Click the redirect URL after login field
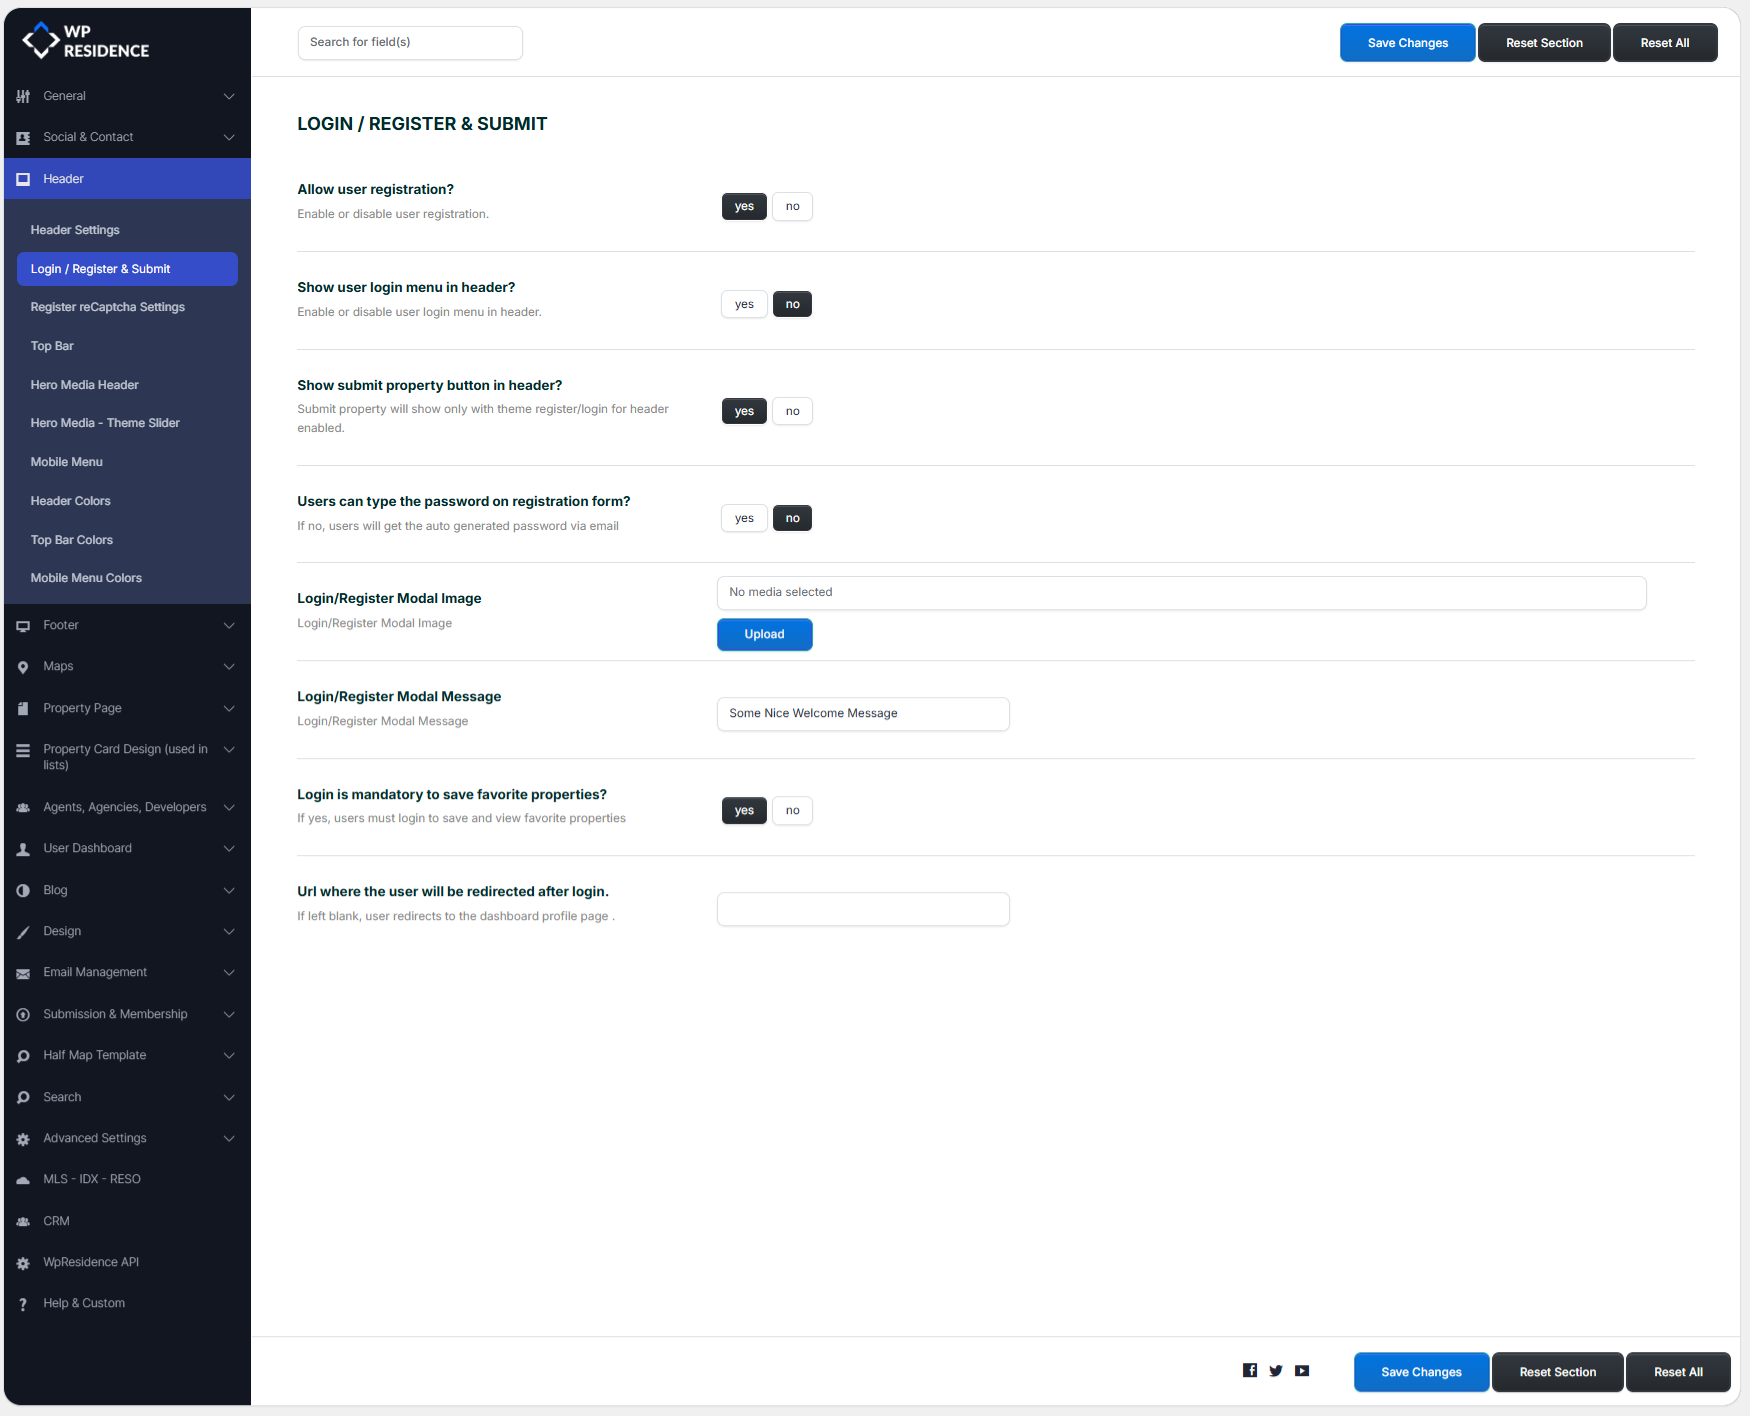The image size is (1750, 1416). [x=863, y=909]
